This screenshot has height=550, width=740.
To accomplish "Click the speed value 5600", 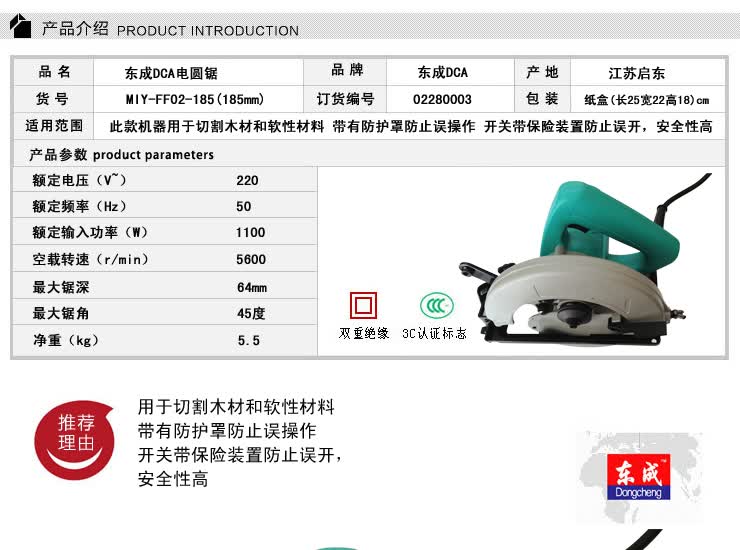I will [x=251, y=260].
